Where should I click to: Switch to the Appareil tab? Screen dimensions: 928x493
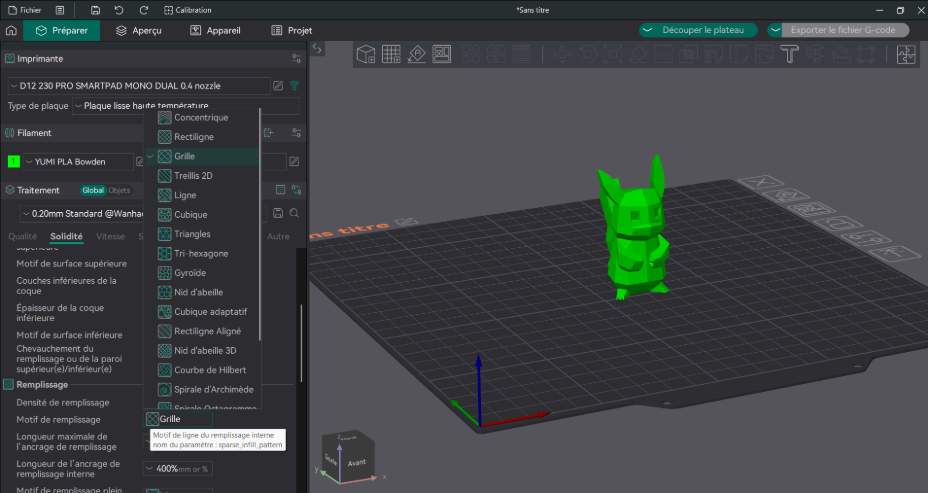click(215, 30)
